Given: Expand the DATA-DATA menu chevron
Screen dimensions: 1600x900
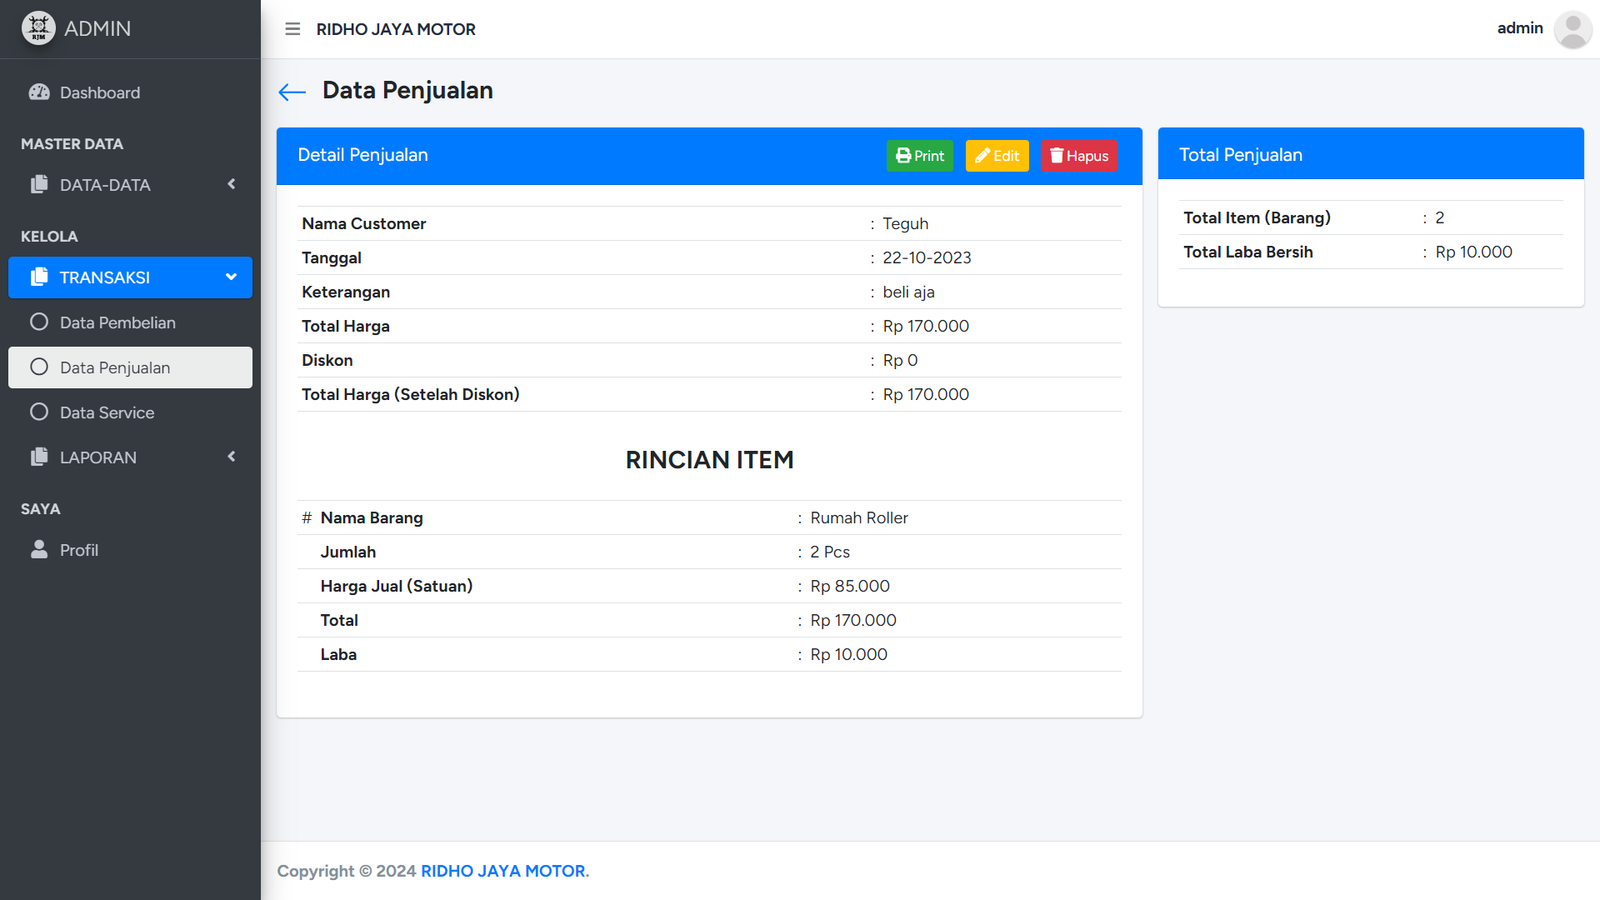Looking at the screenshot, I should pos(231,184).
